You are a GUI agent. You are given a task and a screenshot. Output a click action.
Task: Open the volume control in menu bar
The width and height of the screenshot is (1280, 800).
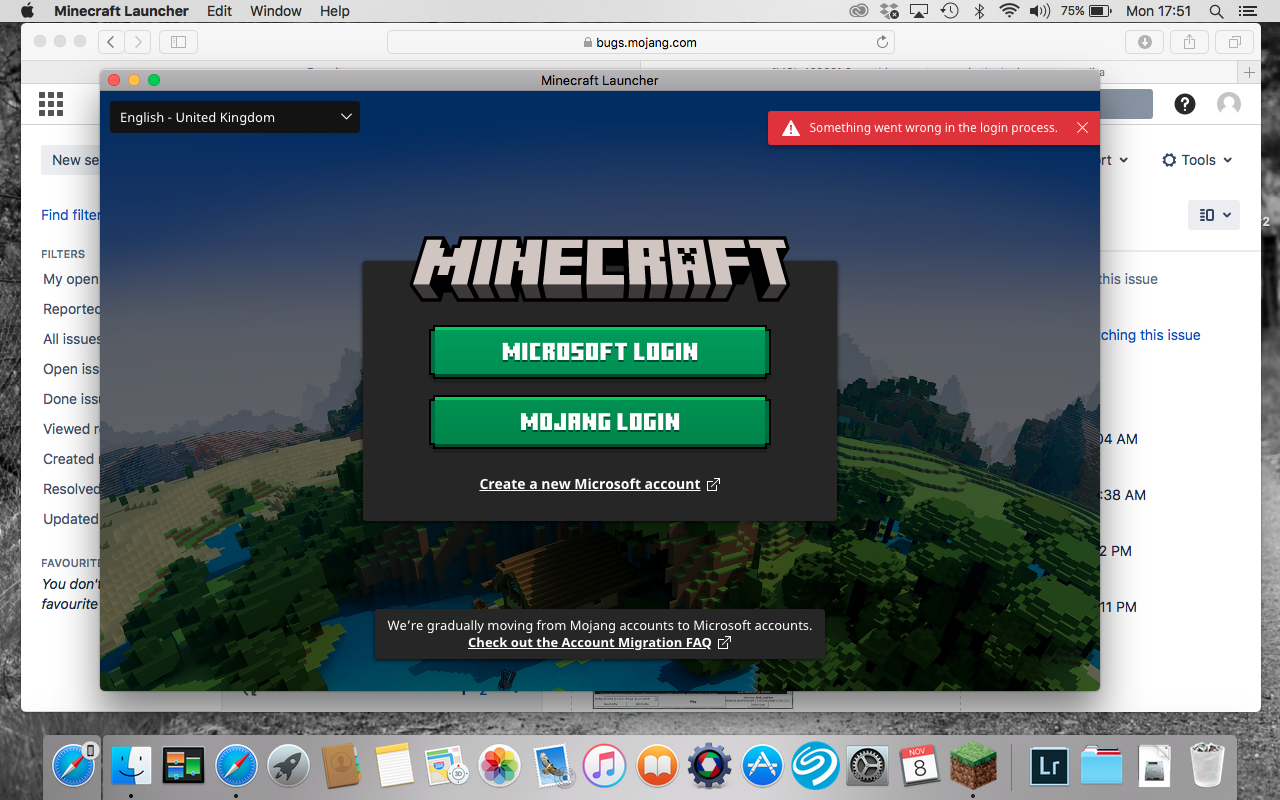click(1040, 11)
